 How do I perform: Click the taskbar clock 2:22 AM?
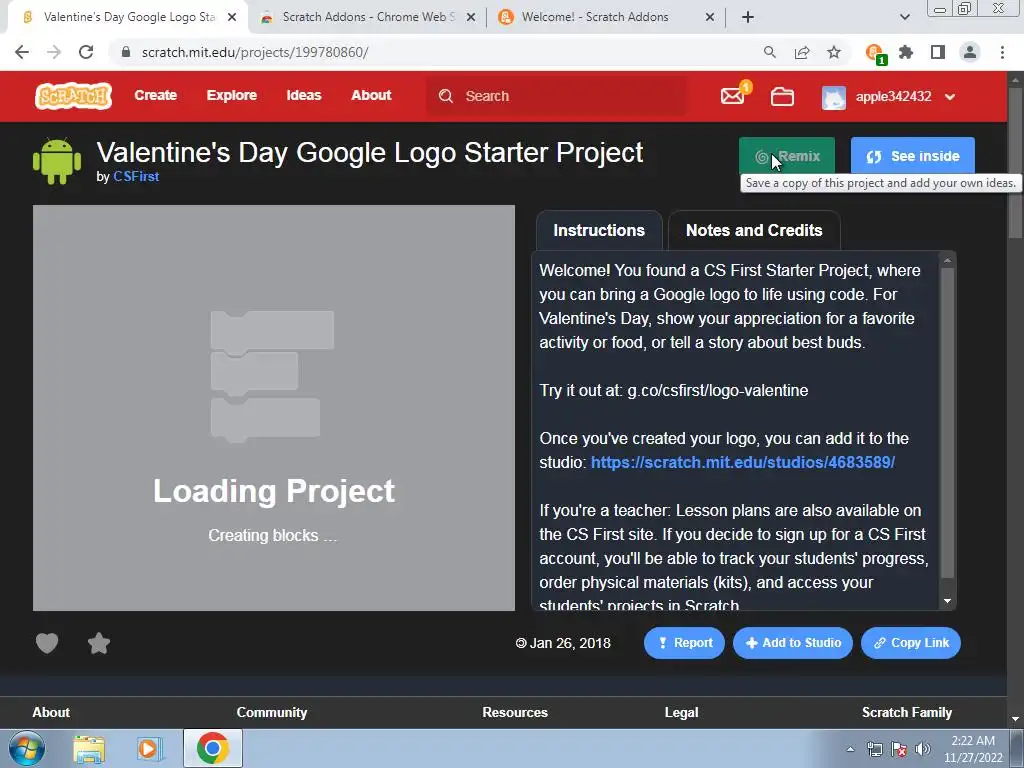[x=973, y=749]
